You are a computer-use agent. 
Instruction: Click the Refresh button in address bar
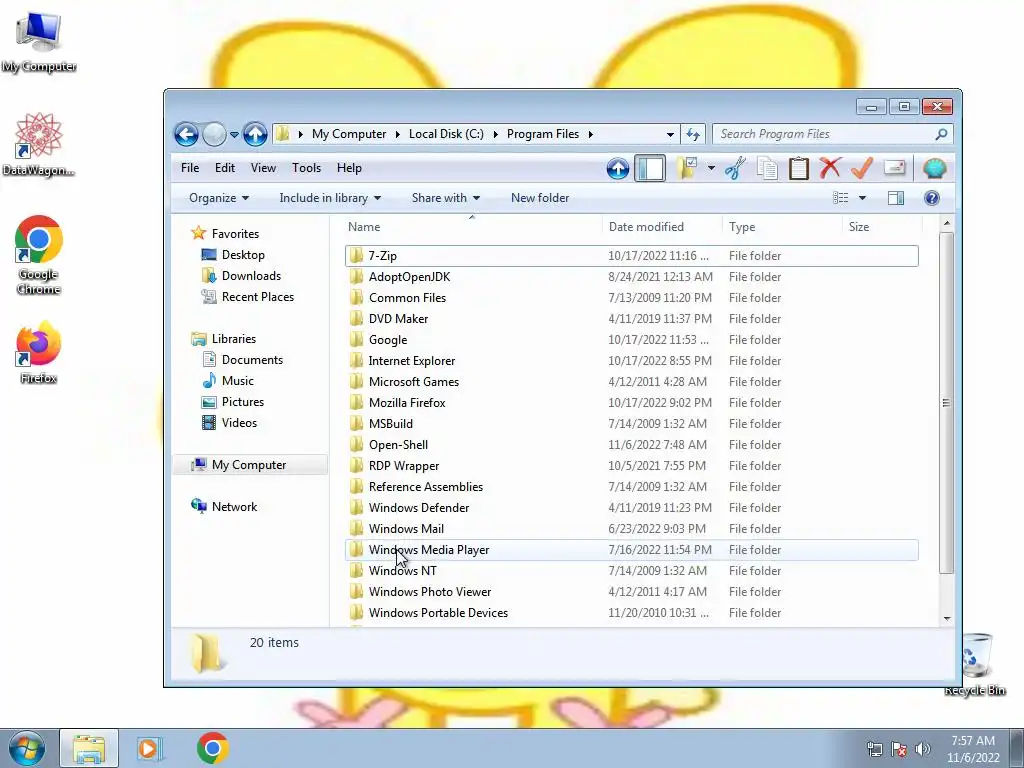pos(693,135)
